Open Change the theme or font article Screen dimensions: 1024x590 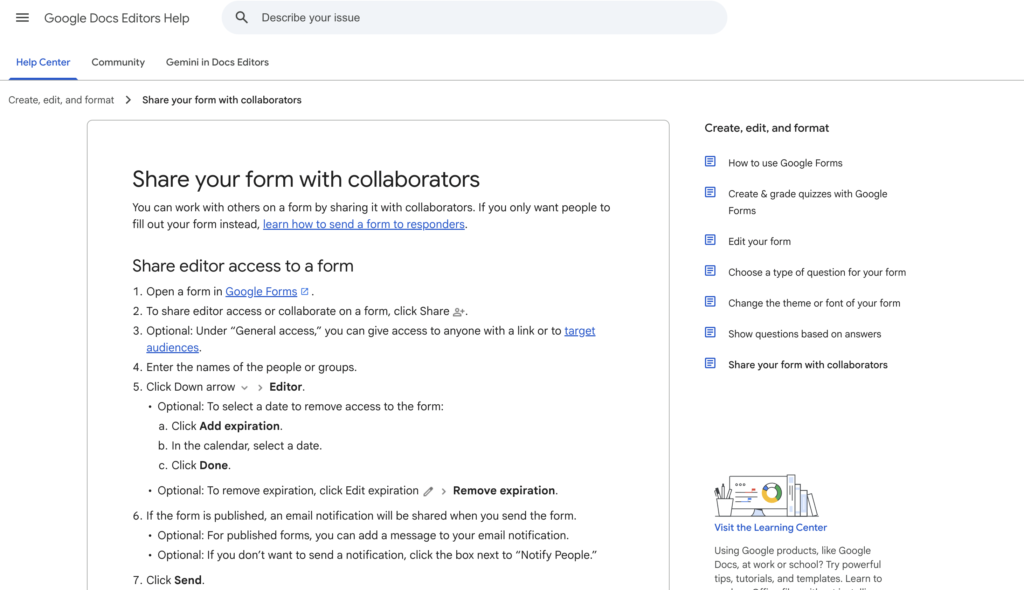tap(814, 303)
